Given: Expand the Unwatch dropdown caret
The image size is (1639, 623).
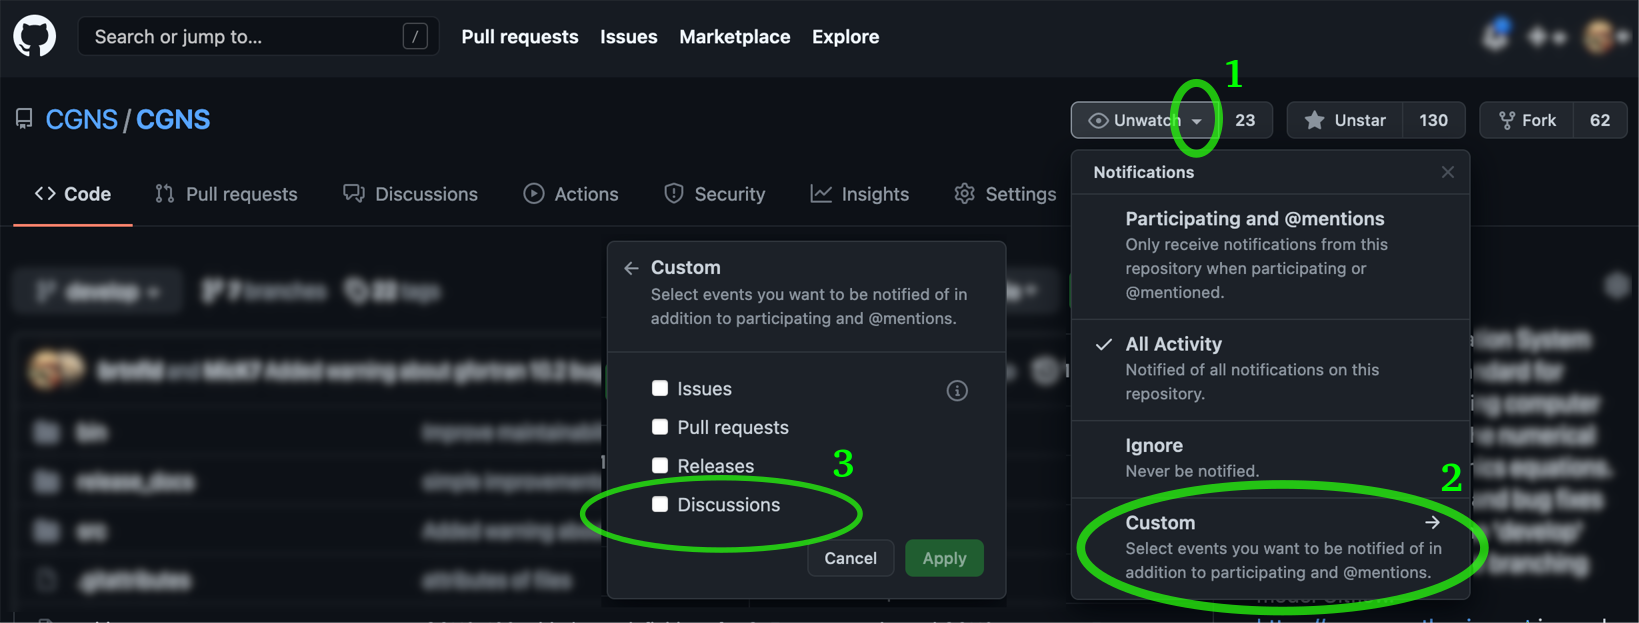Looking at the screenshot, I should 1197,121.
